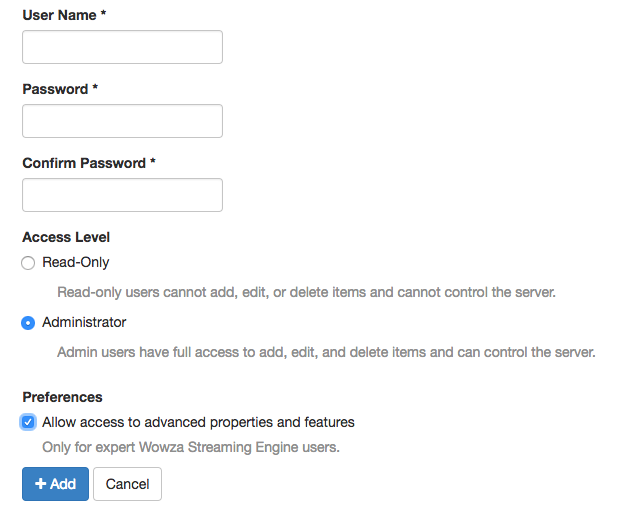624x531 pixels.
Task: Select the Confirm Password field
Action: [x=122, y=195]
